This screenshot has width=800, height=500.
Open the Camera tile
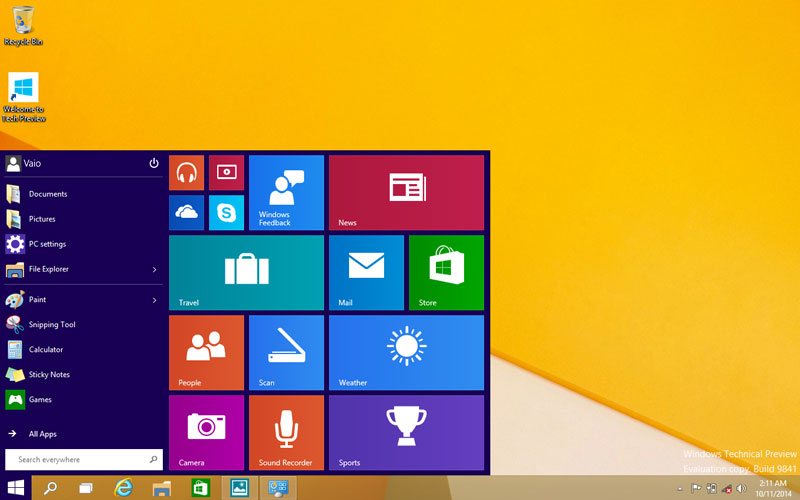click(x=206, y=433)
